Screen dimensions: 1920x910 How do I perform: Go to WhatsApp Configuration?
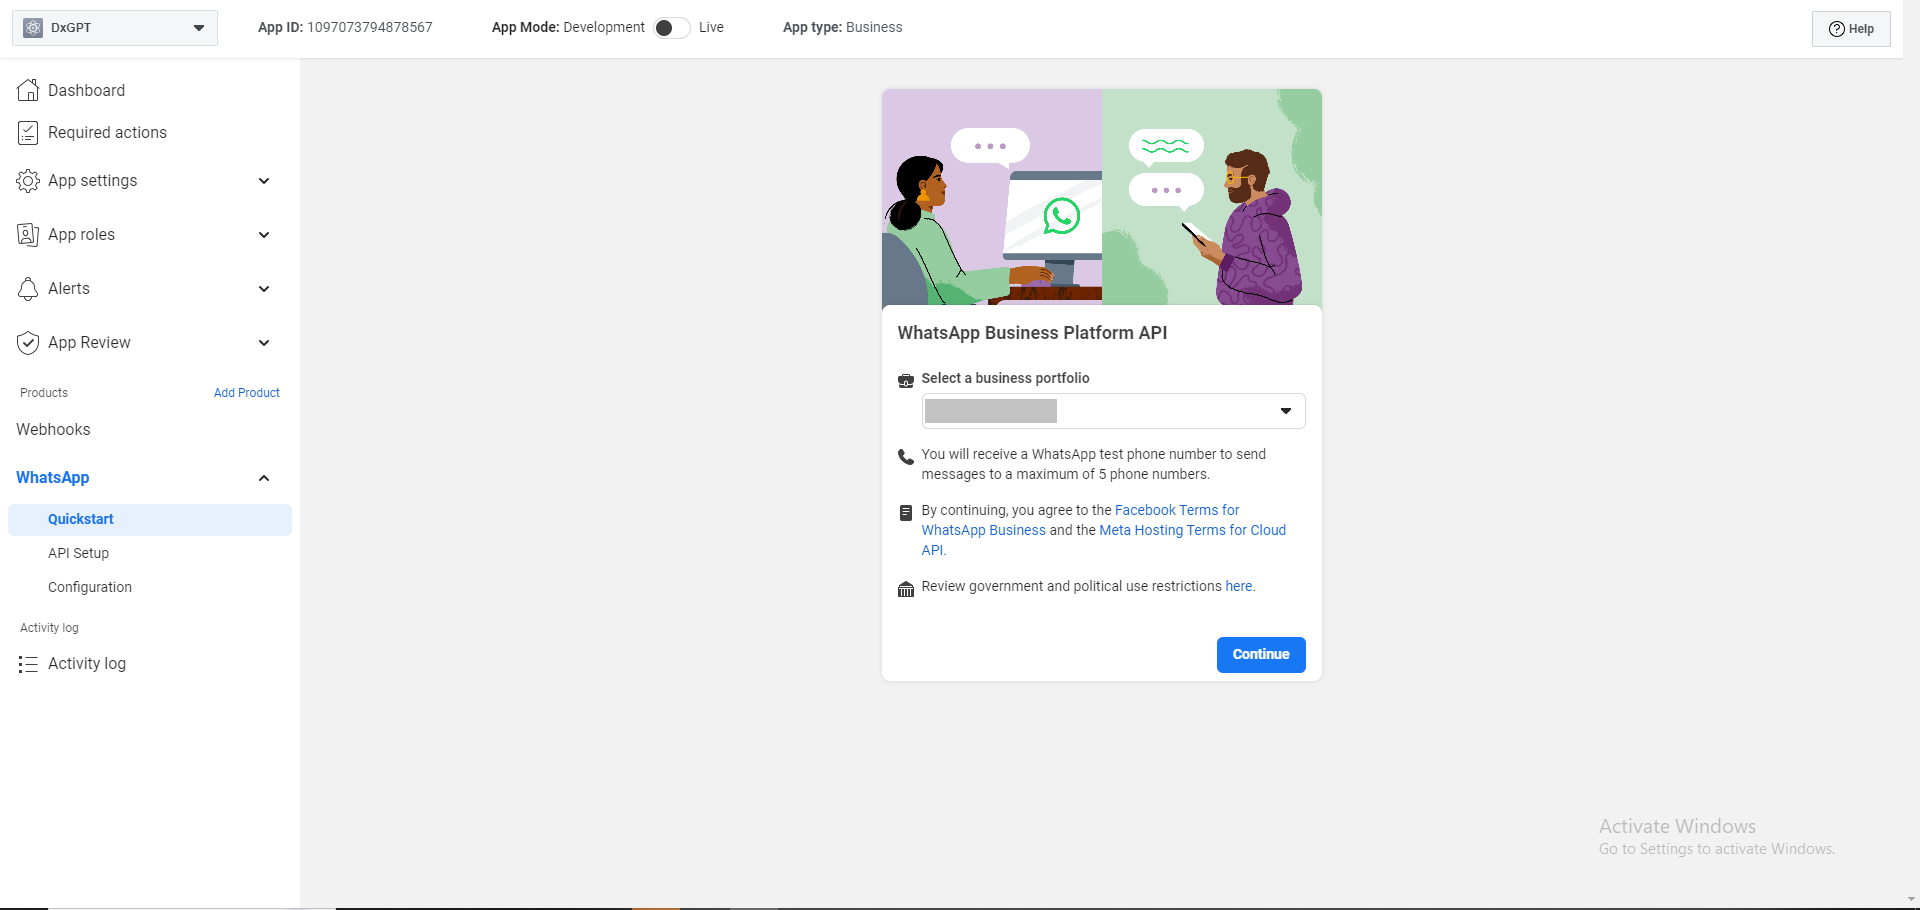(90, 587)
